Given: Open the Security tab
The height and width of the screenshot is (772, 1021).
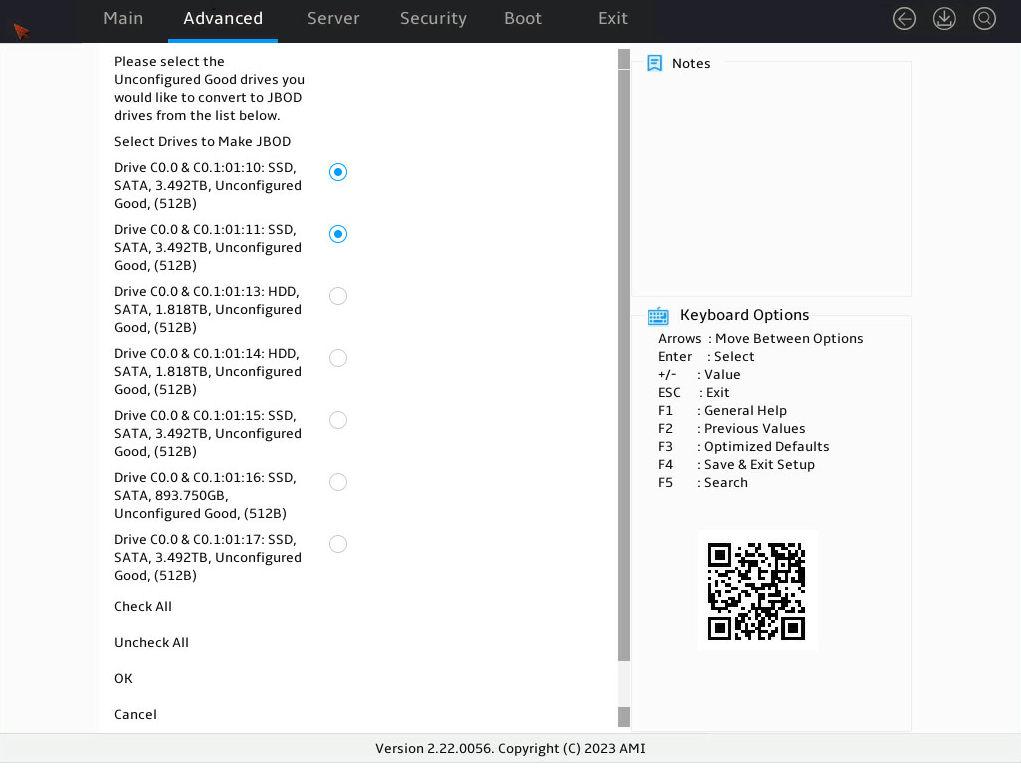Looking at the screenshot, I should coord(433,18).
